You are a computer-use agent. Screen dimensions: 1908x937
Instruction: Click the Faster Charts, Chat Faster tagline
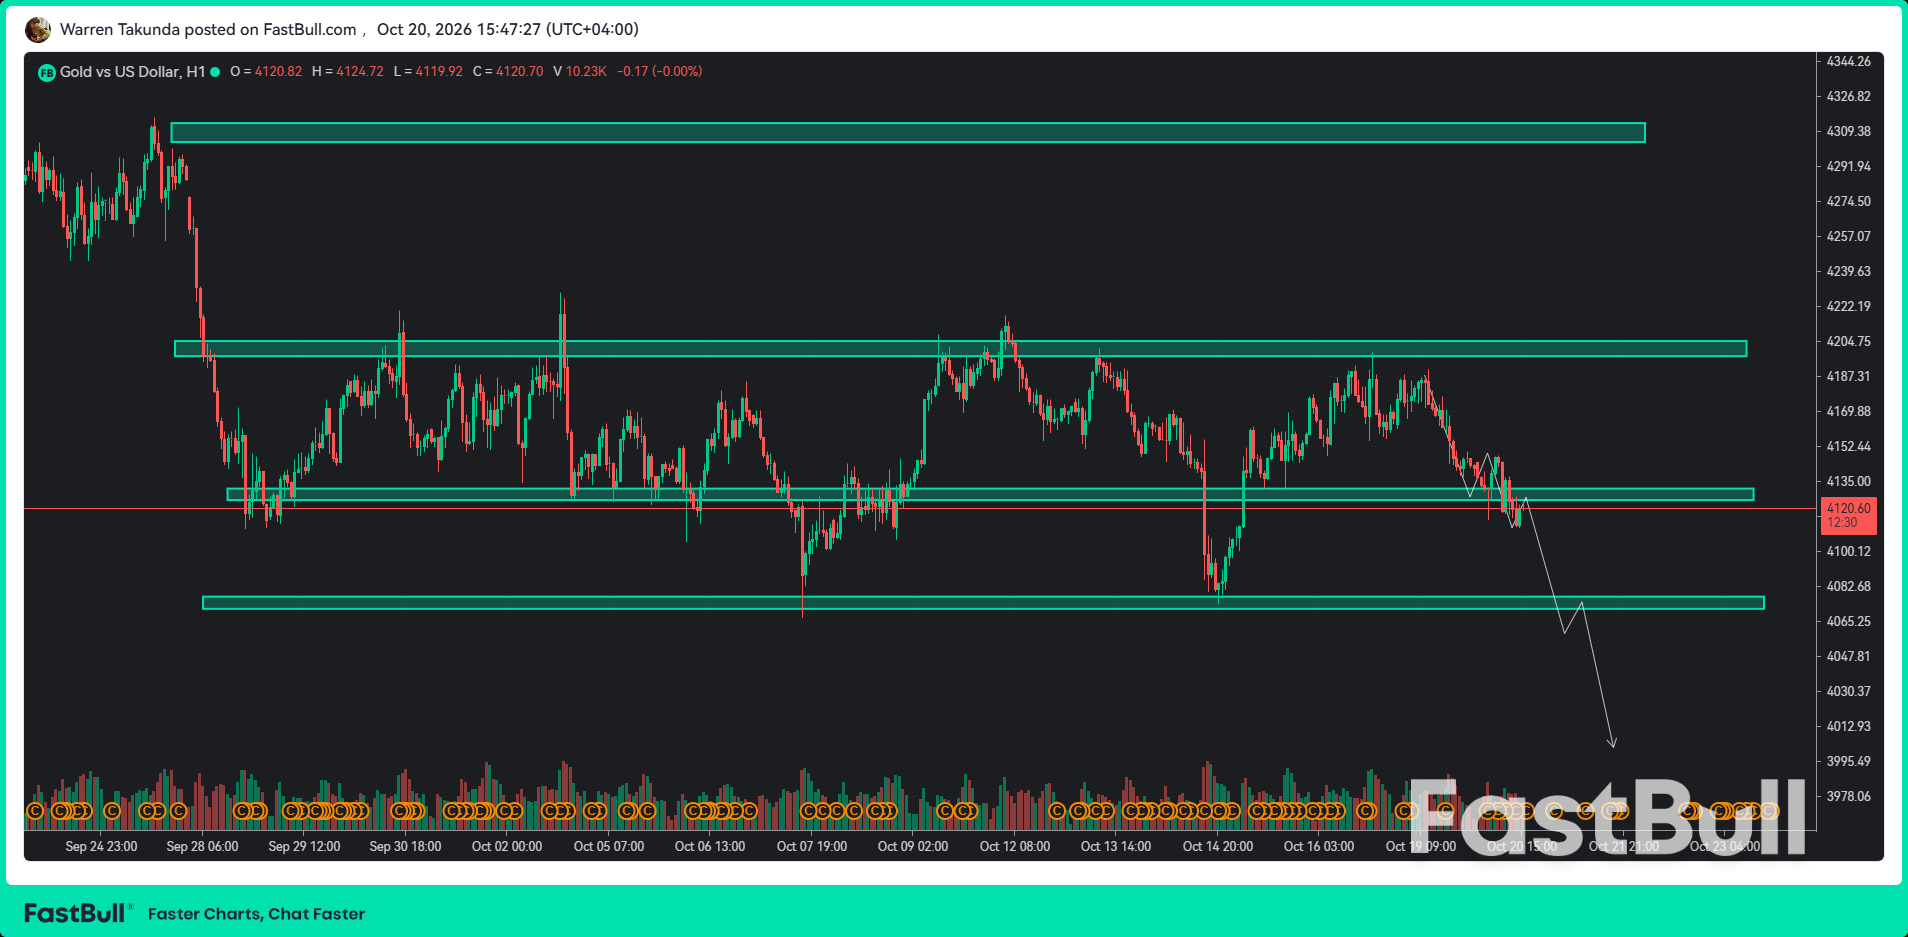[256, 914]
